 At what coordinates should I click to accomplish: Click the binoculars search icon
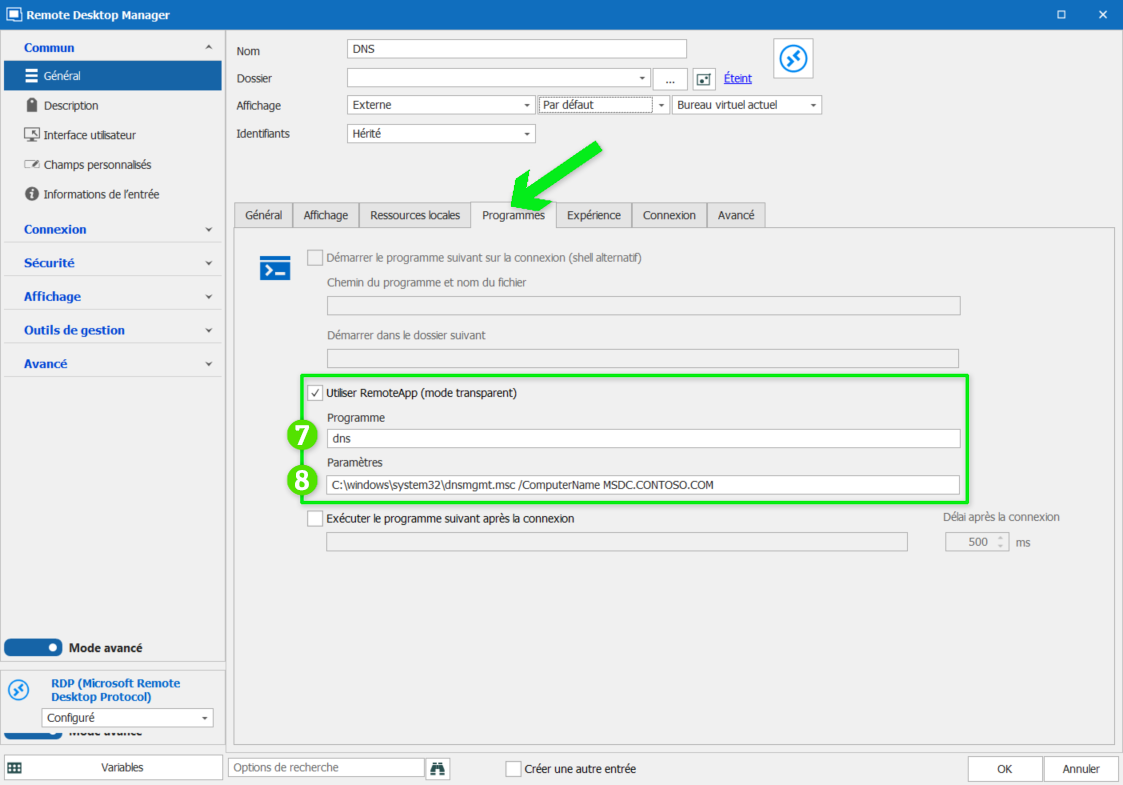(437, 768)
